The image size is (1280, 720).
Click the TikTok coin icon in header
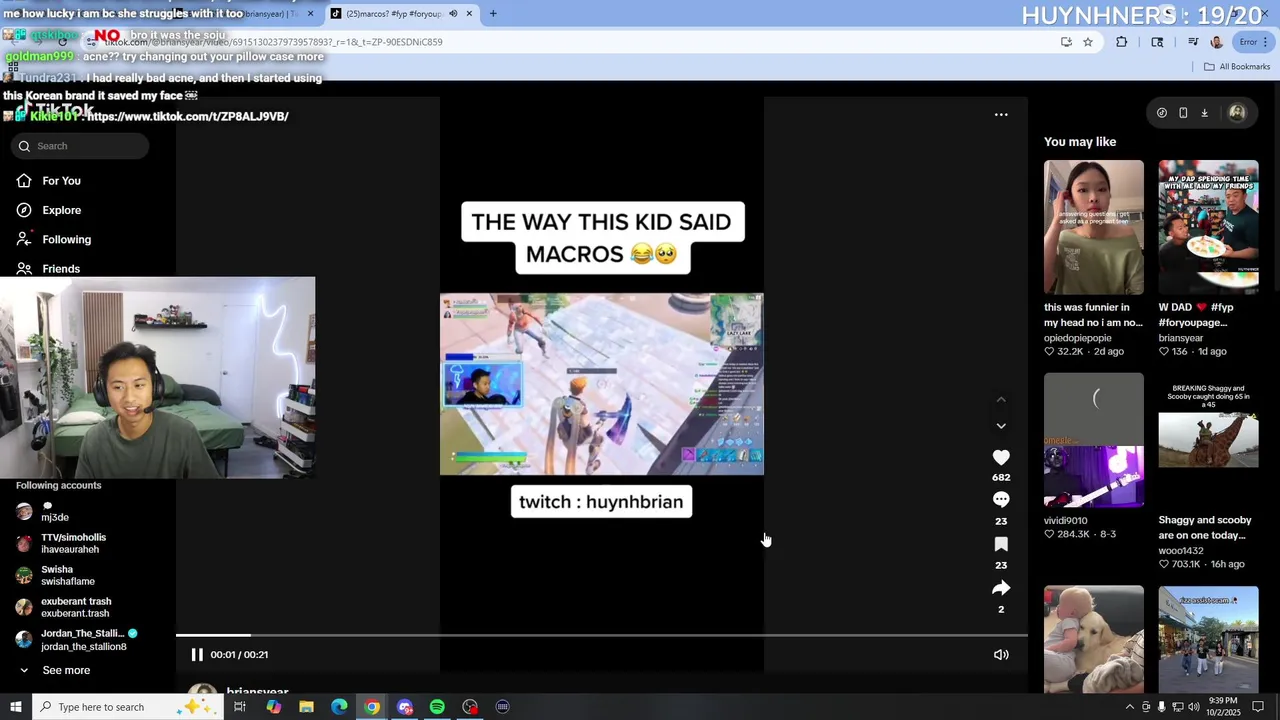(1161, 113)
